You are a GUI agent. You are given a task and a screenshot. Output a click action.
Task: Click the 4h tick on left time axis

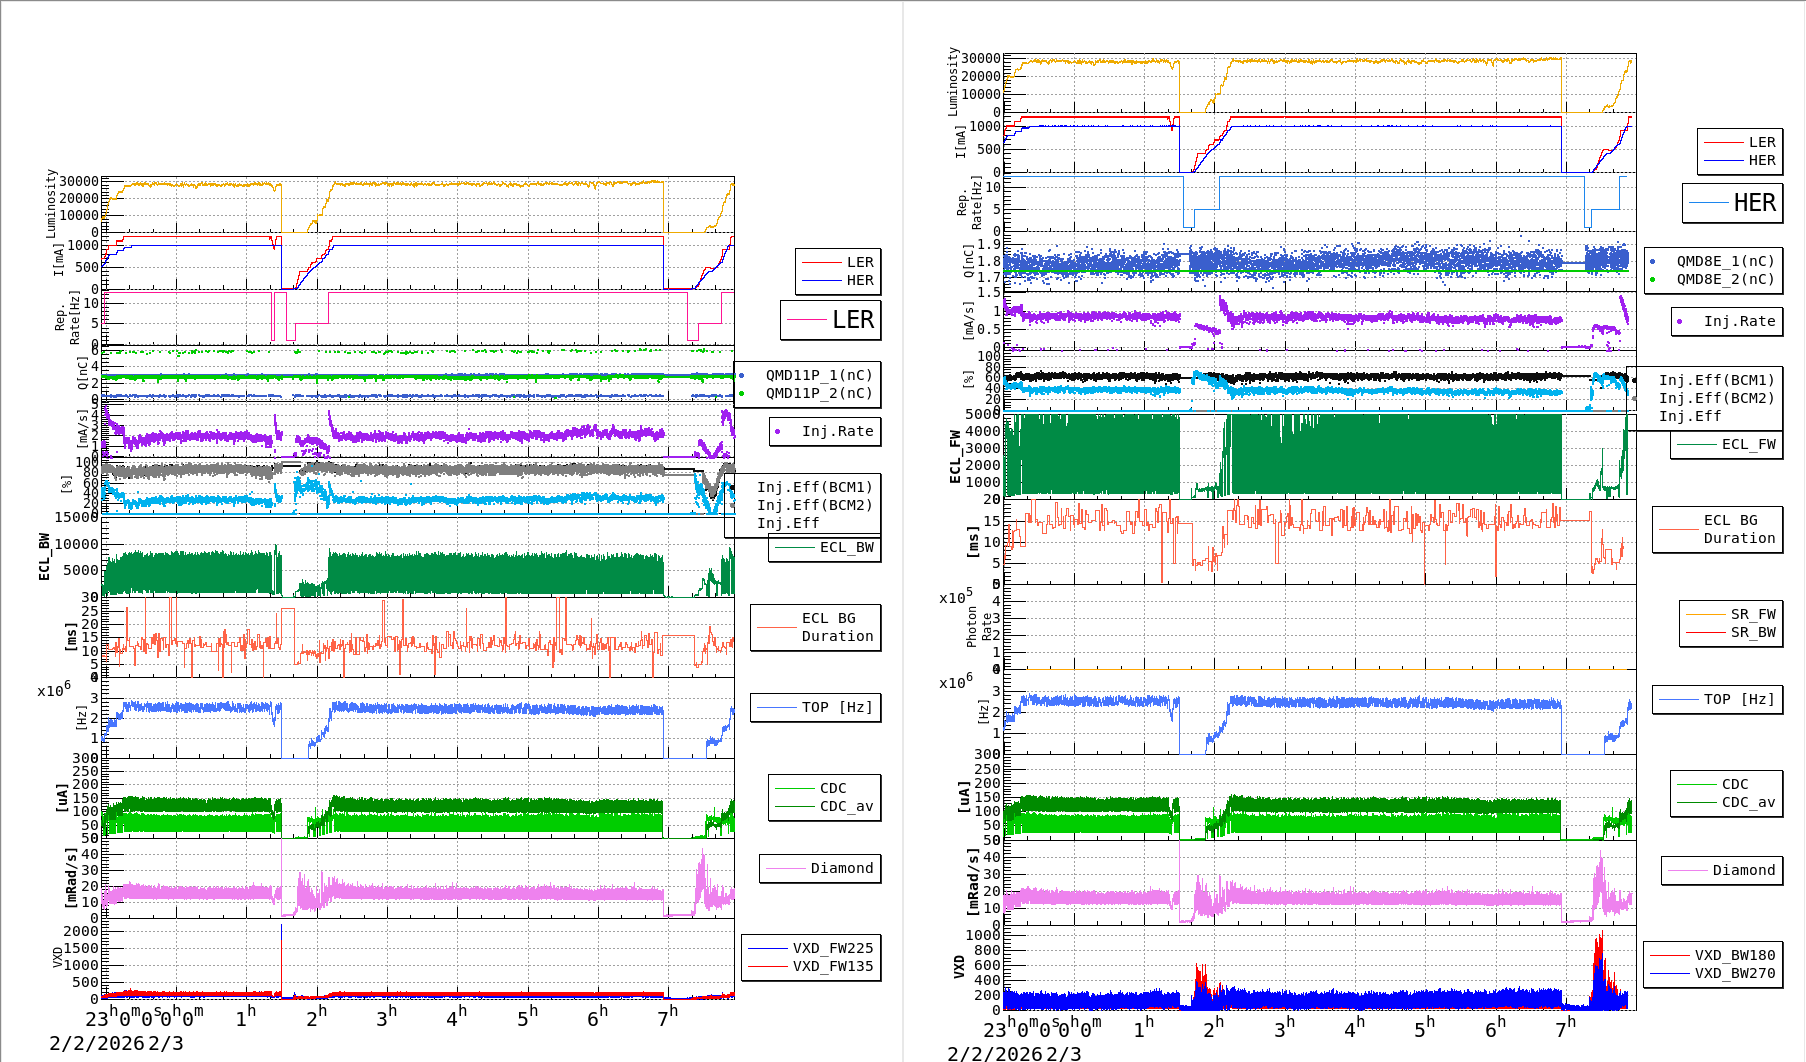[x=456, y=1018]
